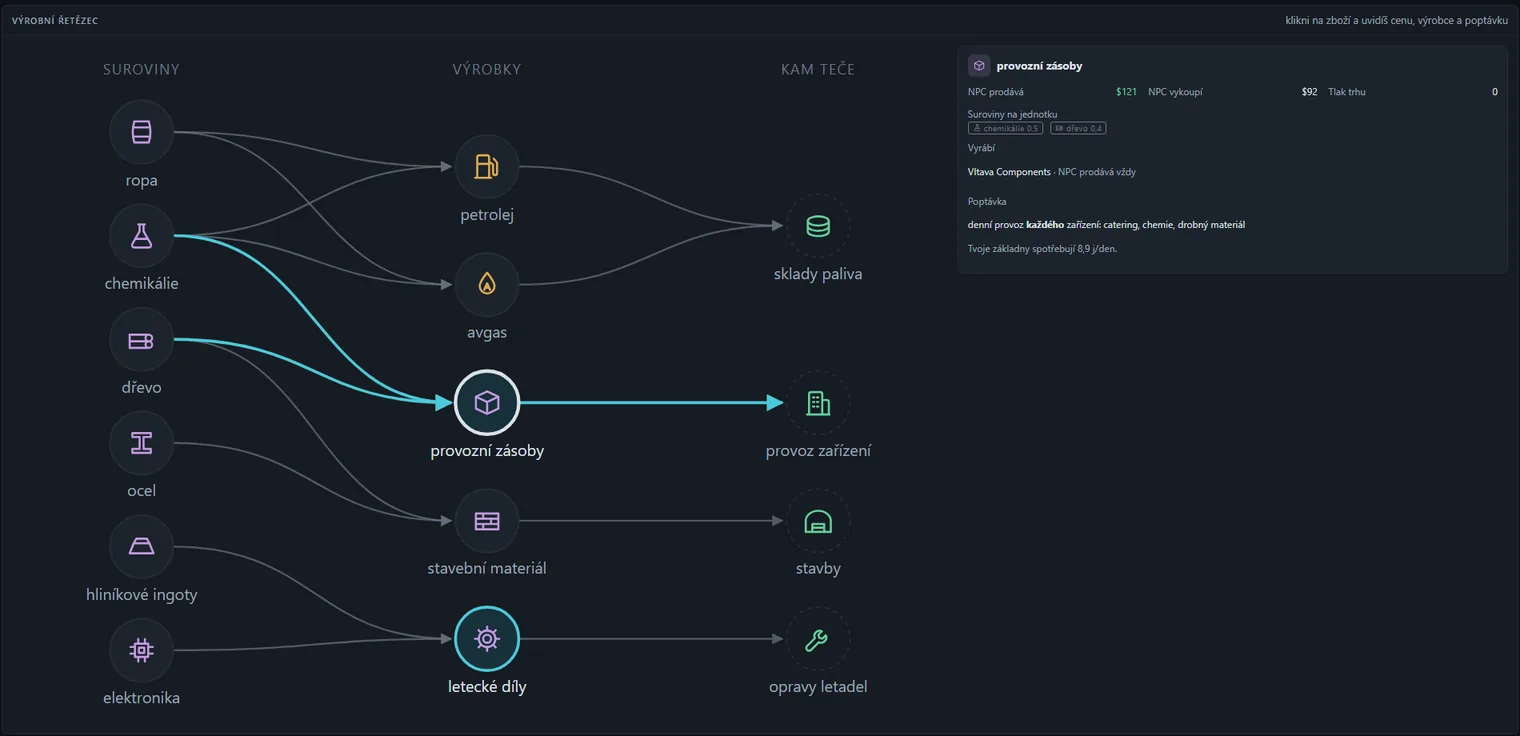Open the Vltava Components producer name
This screenshot has width=1520, height=736.
[1009, 172]
